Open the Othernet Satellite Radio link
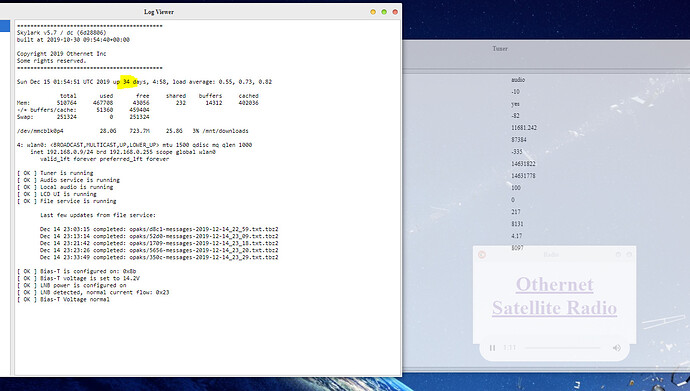 point(554,296)
